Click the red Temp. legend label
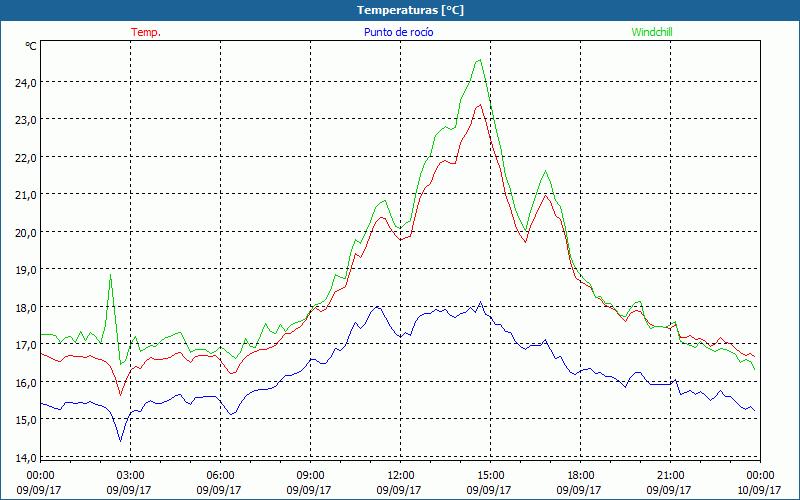 coord(146,32)
